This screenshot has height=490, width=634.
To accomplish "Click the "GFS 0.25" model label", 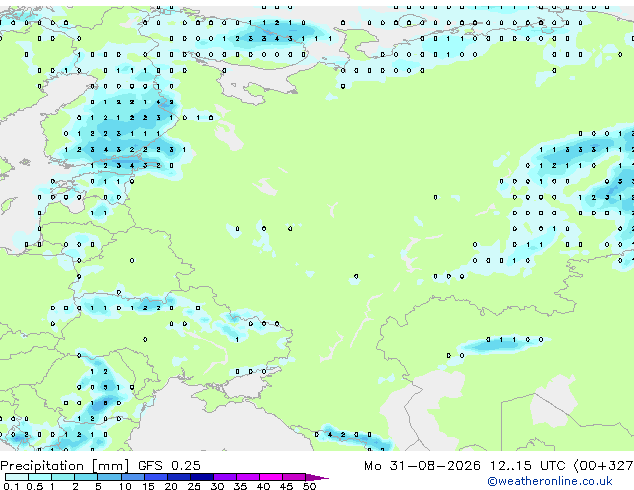I will pos(169,466).
